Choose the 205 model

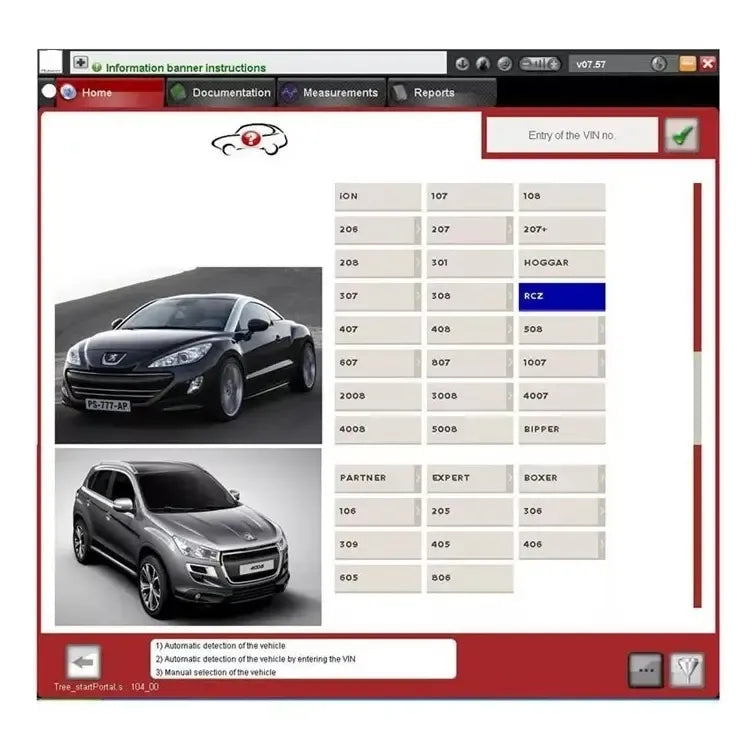[470, 511]
